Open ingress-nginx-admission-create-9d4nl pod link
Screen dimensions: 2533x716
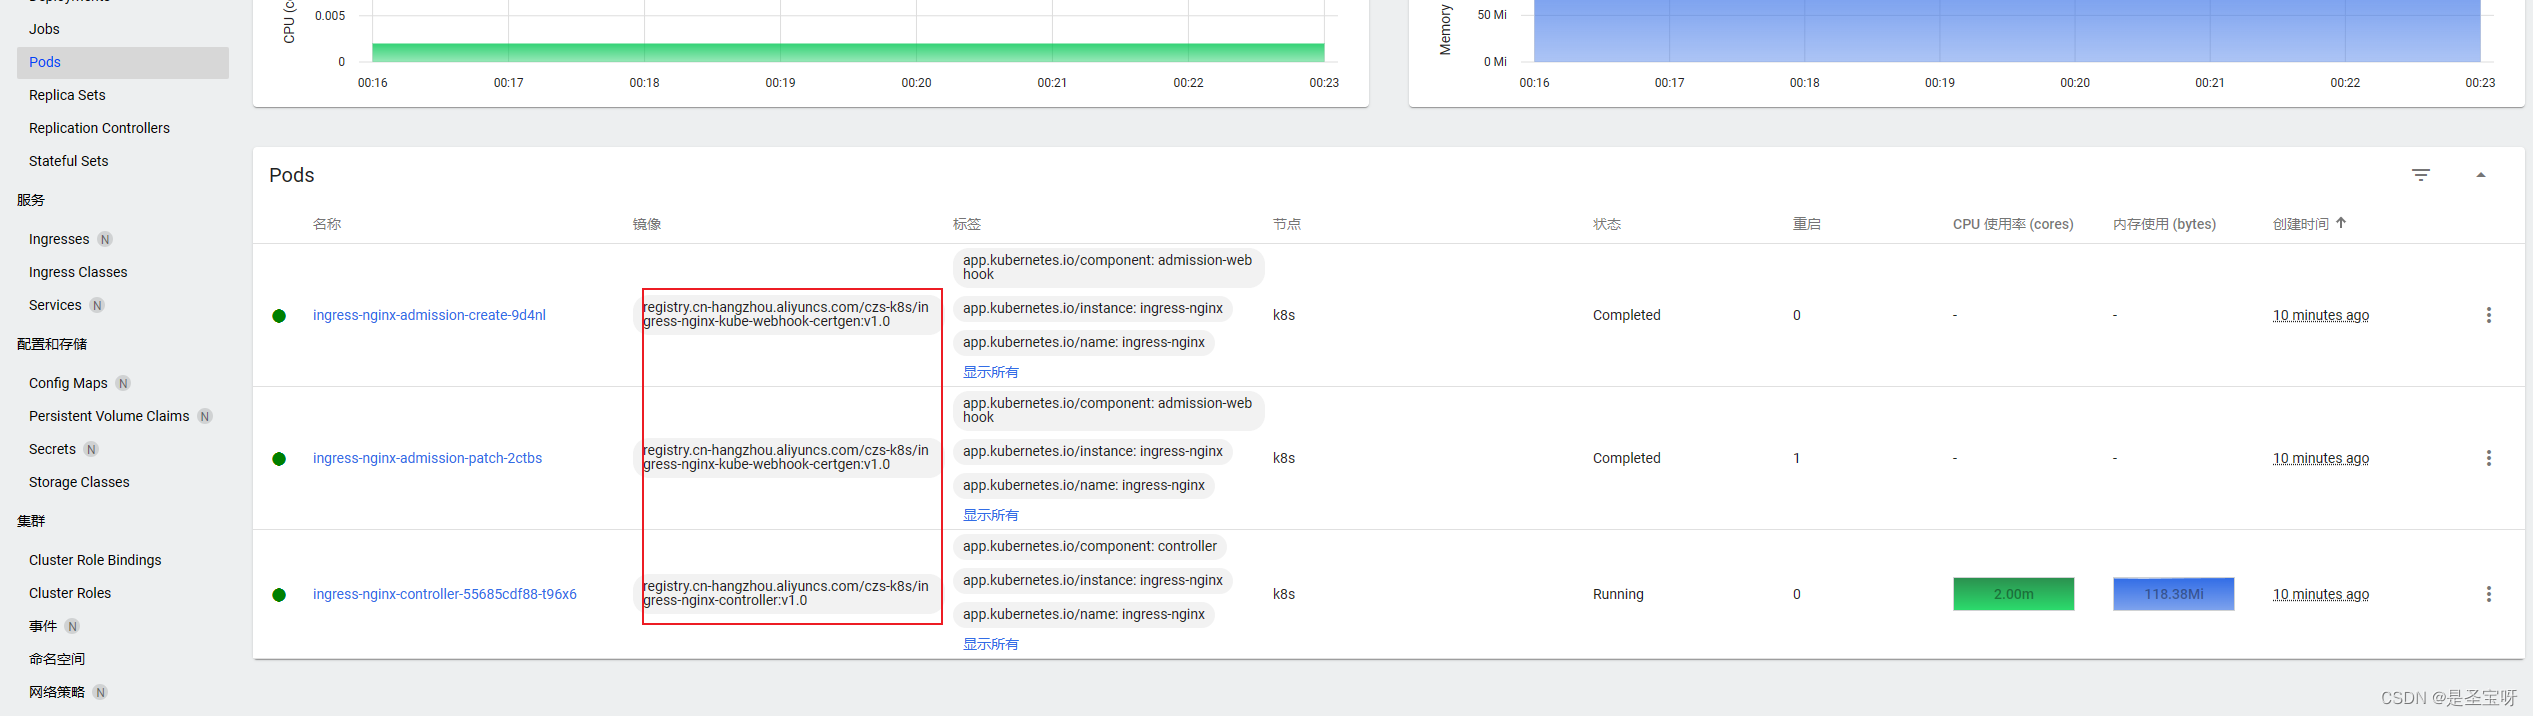pyautogui.click(x=429, y=315)
